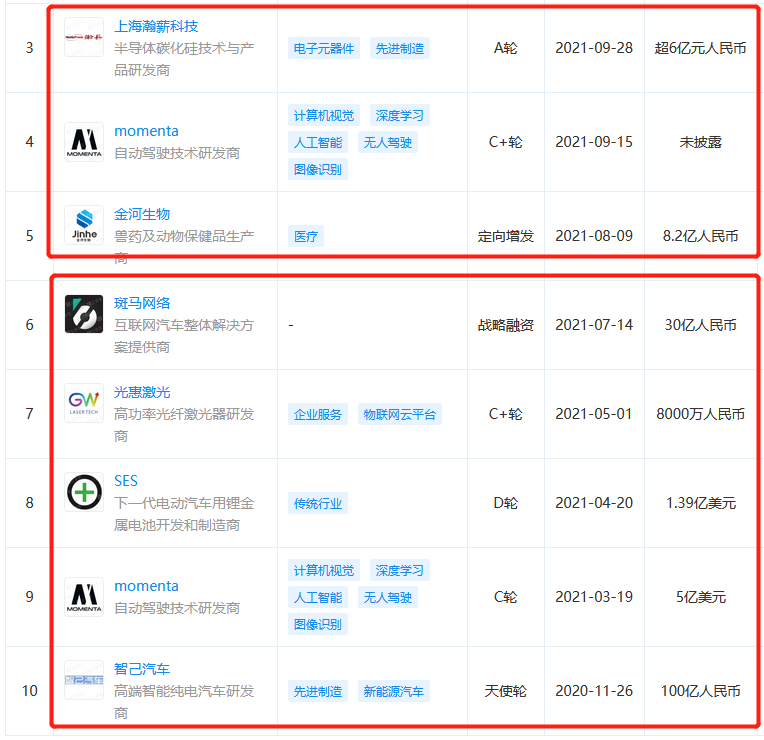The width and height of the screenshot is (764, 740).
Task: Select 深度学习 tag in row 9
Action: (400, 570)
